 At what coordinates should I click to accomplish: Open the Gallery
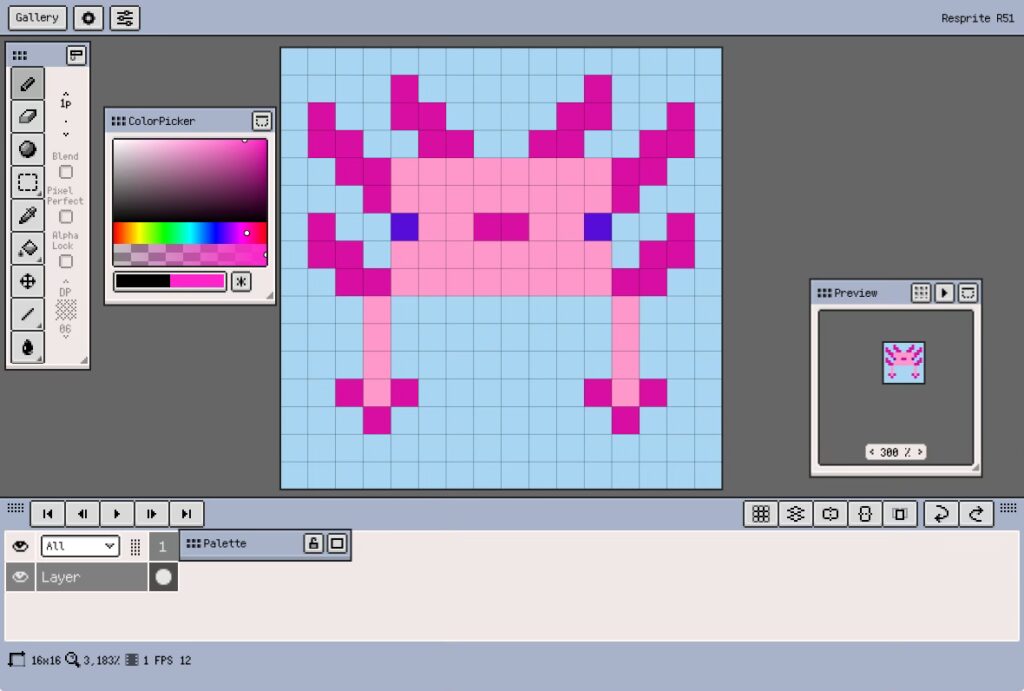[x=36, y=17]
